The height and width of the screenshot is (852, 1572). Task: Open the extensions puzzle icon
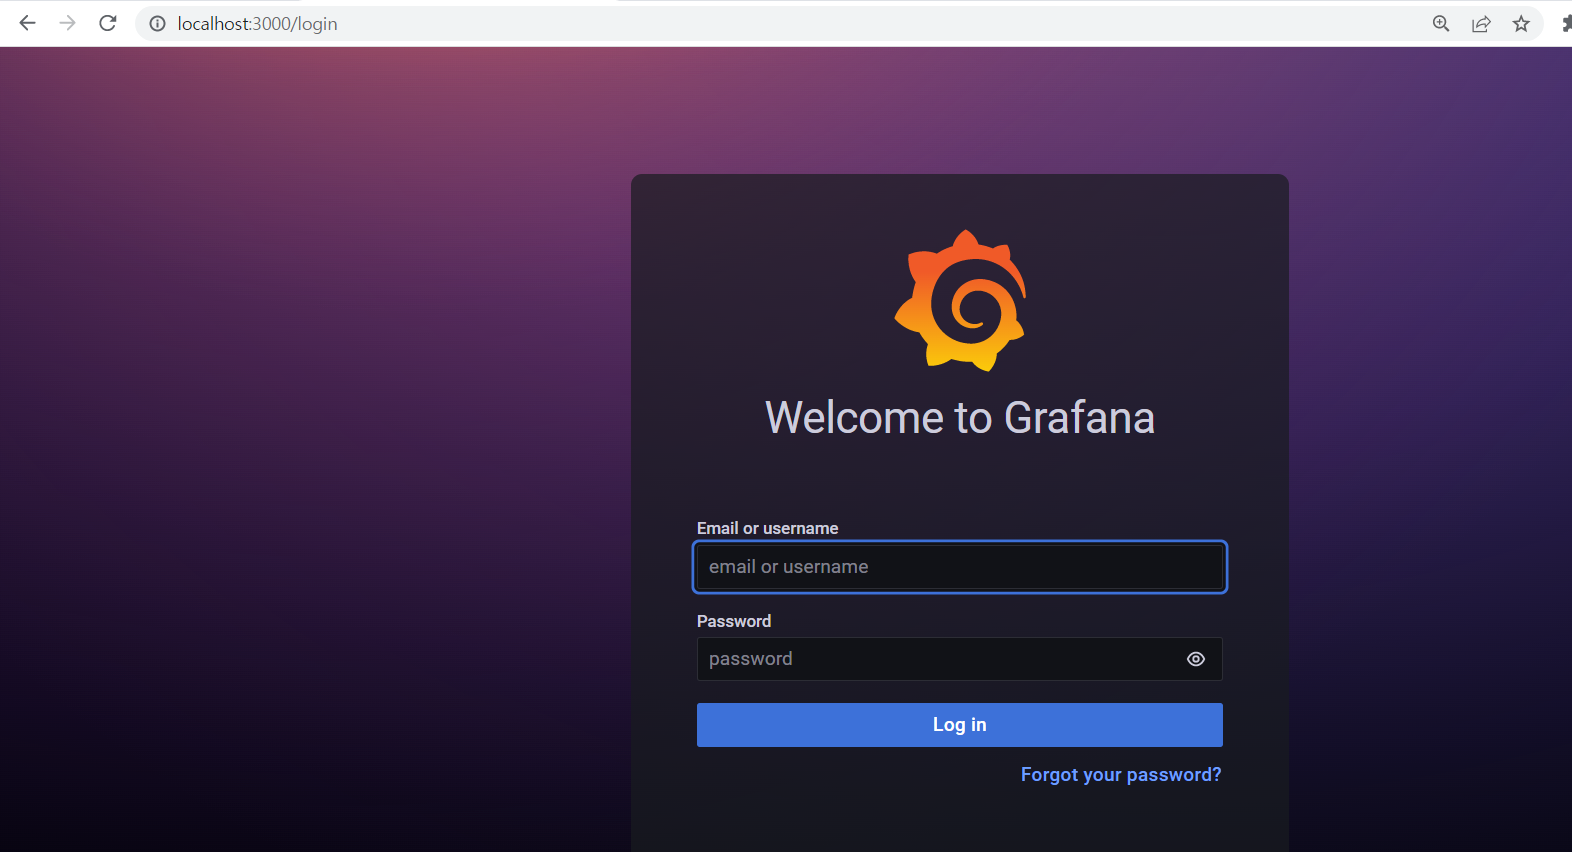tap(1566, 23)
